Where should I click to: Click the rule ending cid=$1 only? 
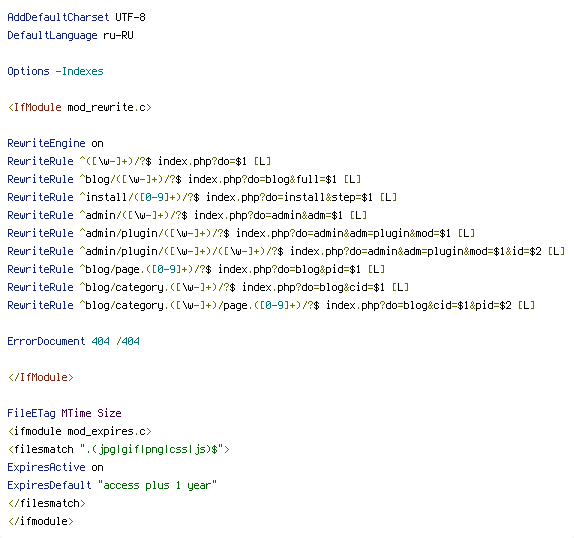point(208,287)
